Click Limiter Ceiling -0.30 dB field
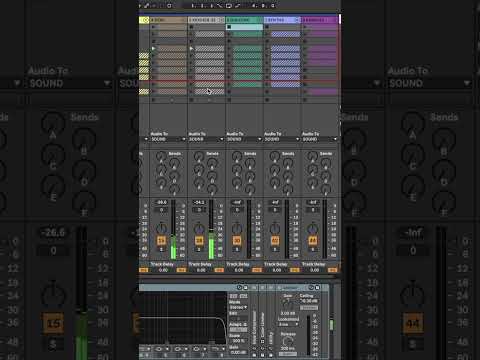This screenshot has height=360, width=480. tap(309, 301)
